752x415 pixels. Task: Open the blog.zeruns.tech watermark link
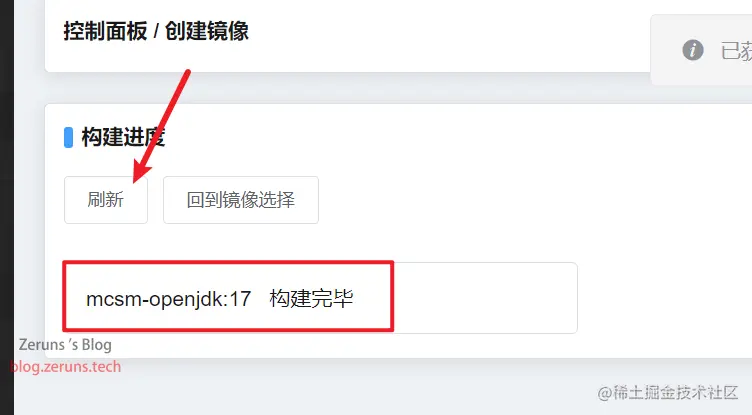coord(66,367)
